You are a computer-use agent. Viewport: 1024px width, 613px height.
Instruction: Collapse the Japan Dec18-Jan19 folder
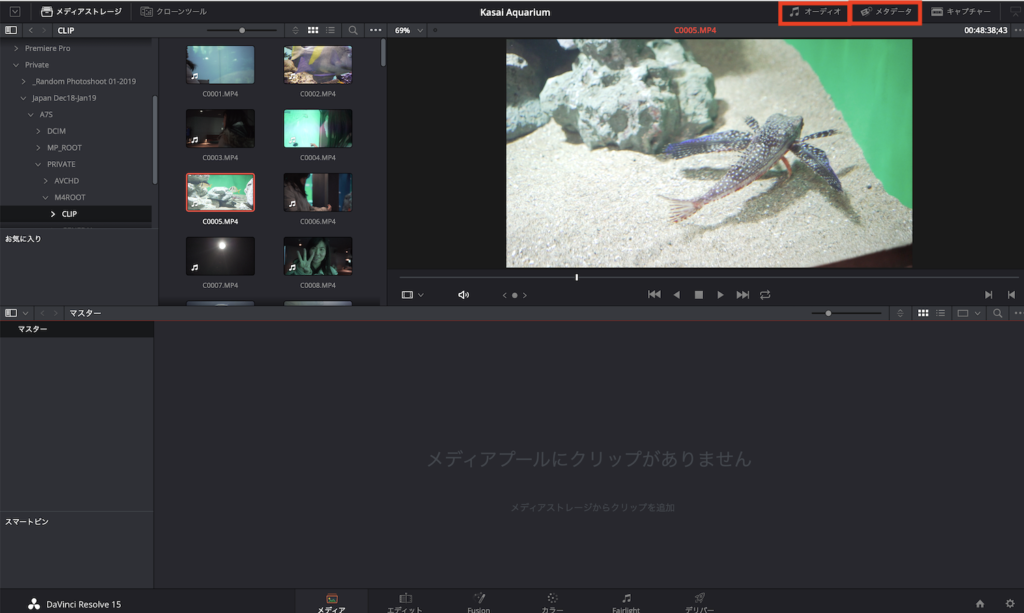[x=23, y=98]
